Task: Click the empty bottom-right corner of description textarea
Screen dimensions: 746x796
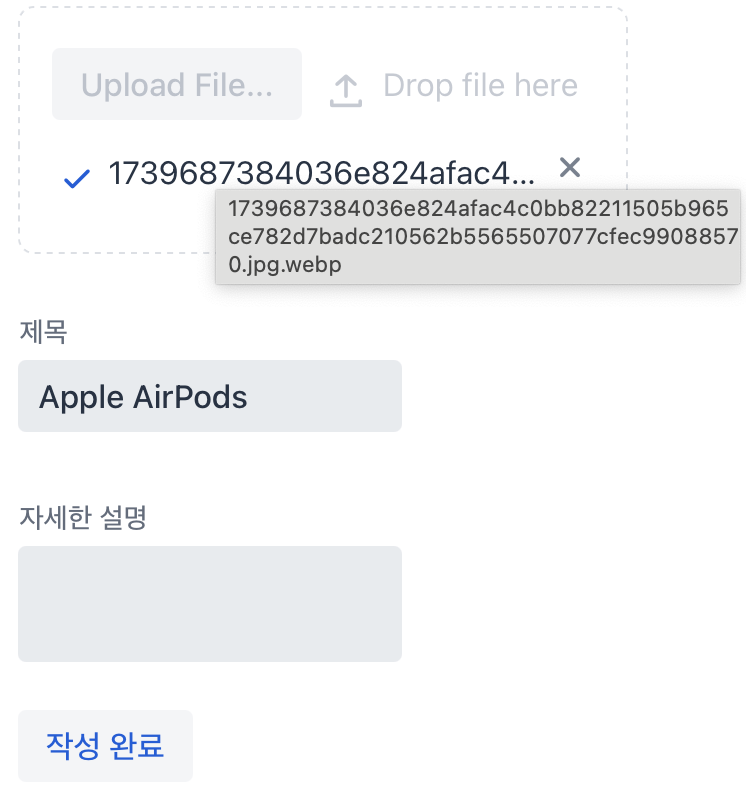Action: coord(376,645)
